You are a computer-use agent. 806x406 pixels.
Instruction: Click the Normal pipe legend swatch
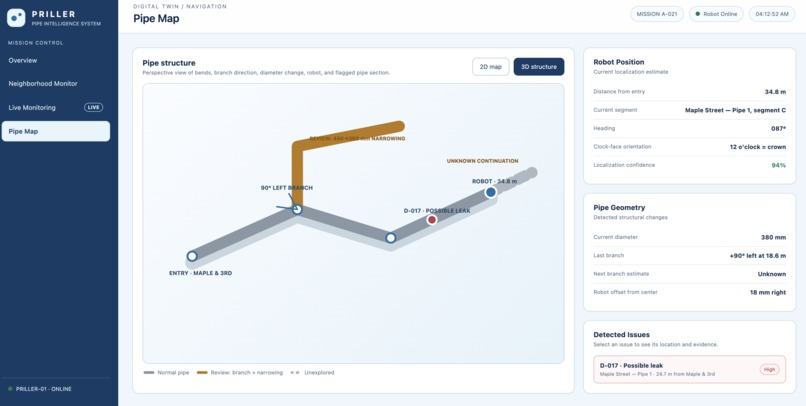coord(149,373)
